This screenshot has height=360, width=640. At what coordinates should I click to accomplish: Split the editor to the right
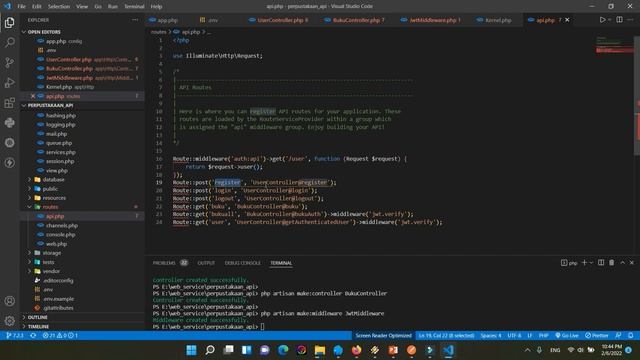coord(619,20)
